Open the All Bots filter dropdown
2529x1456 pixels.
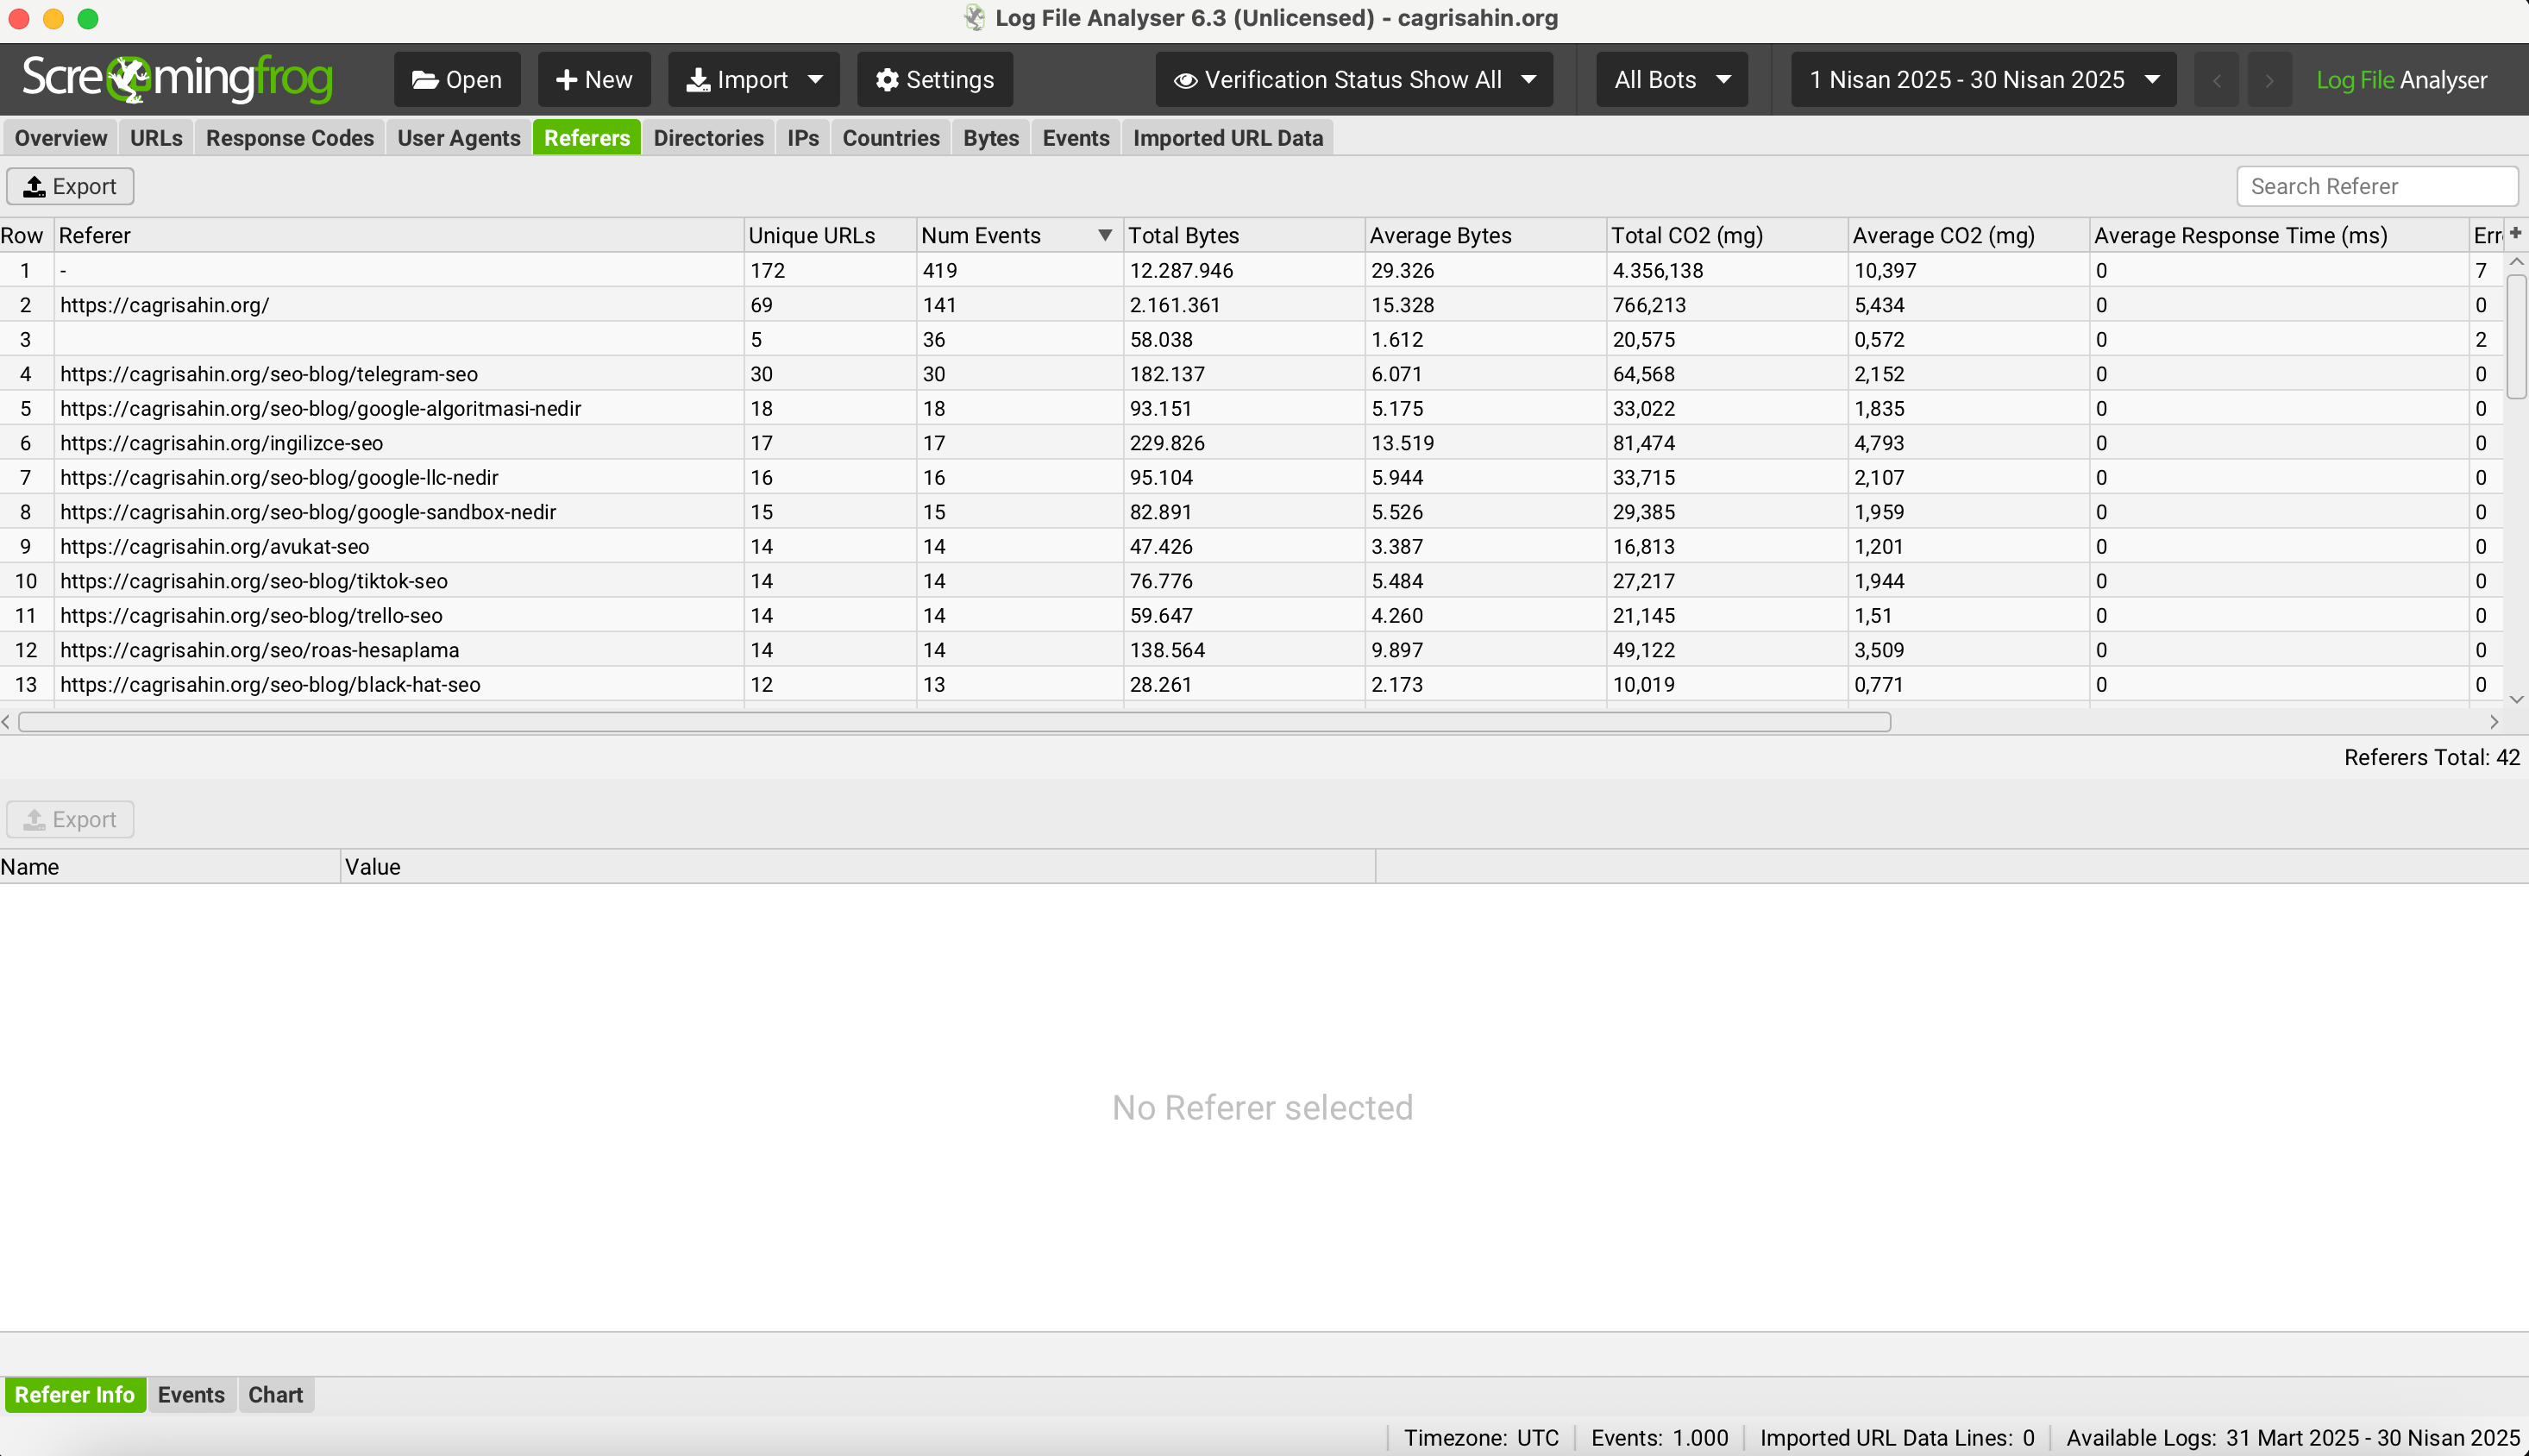1672,79
